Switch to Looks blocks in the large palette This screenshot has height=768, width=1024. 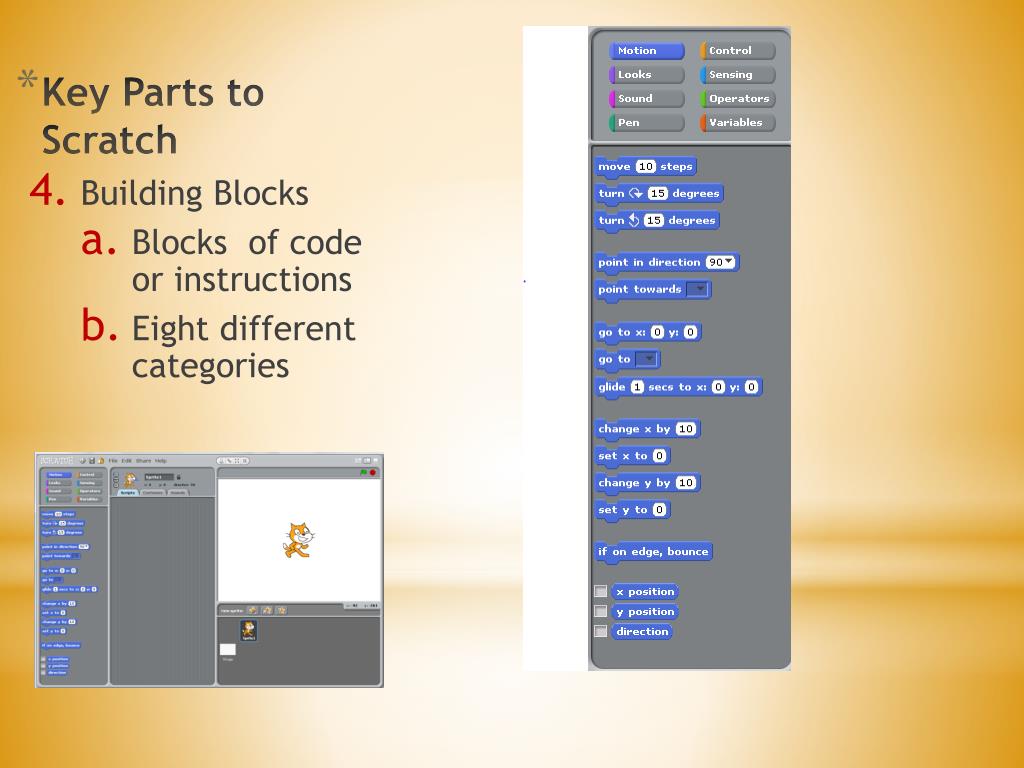[x=647, y=74]
